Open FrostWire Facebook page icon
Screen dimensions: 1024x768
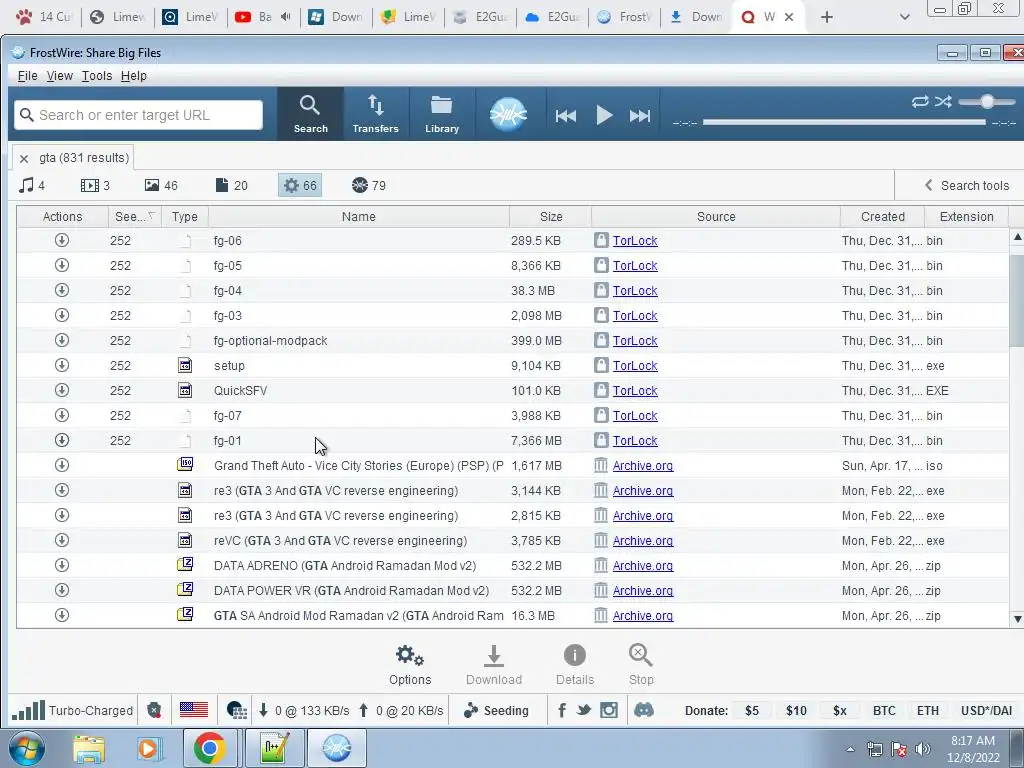[562, 711]
